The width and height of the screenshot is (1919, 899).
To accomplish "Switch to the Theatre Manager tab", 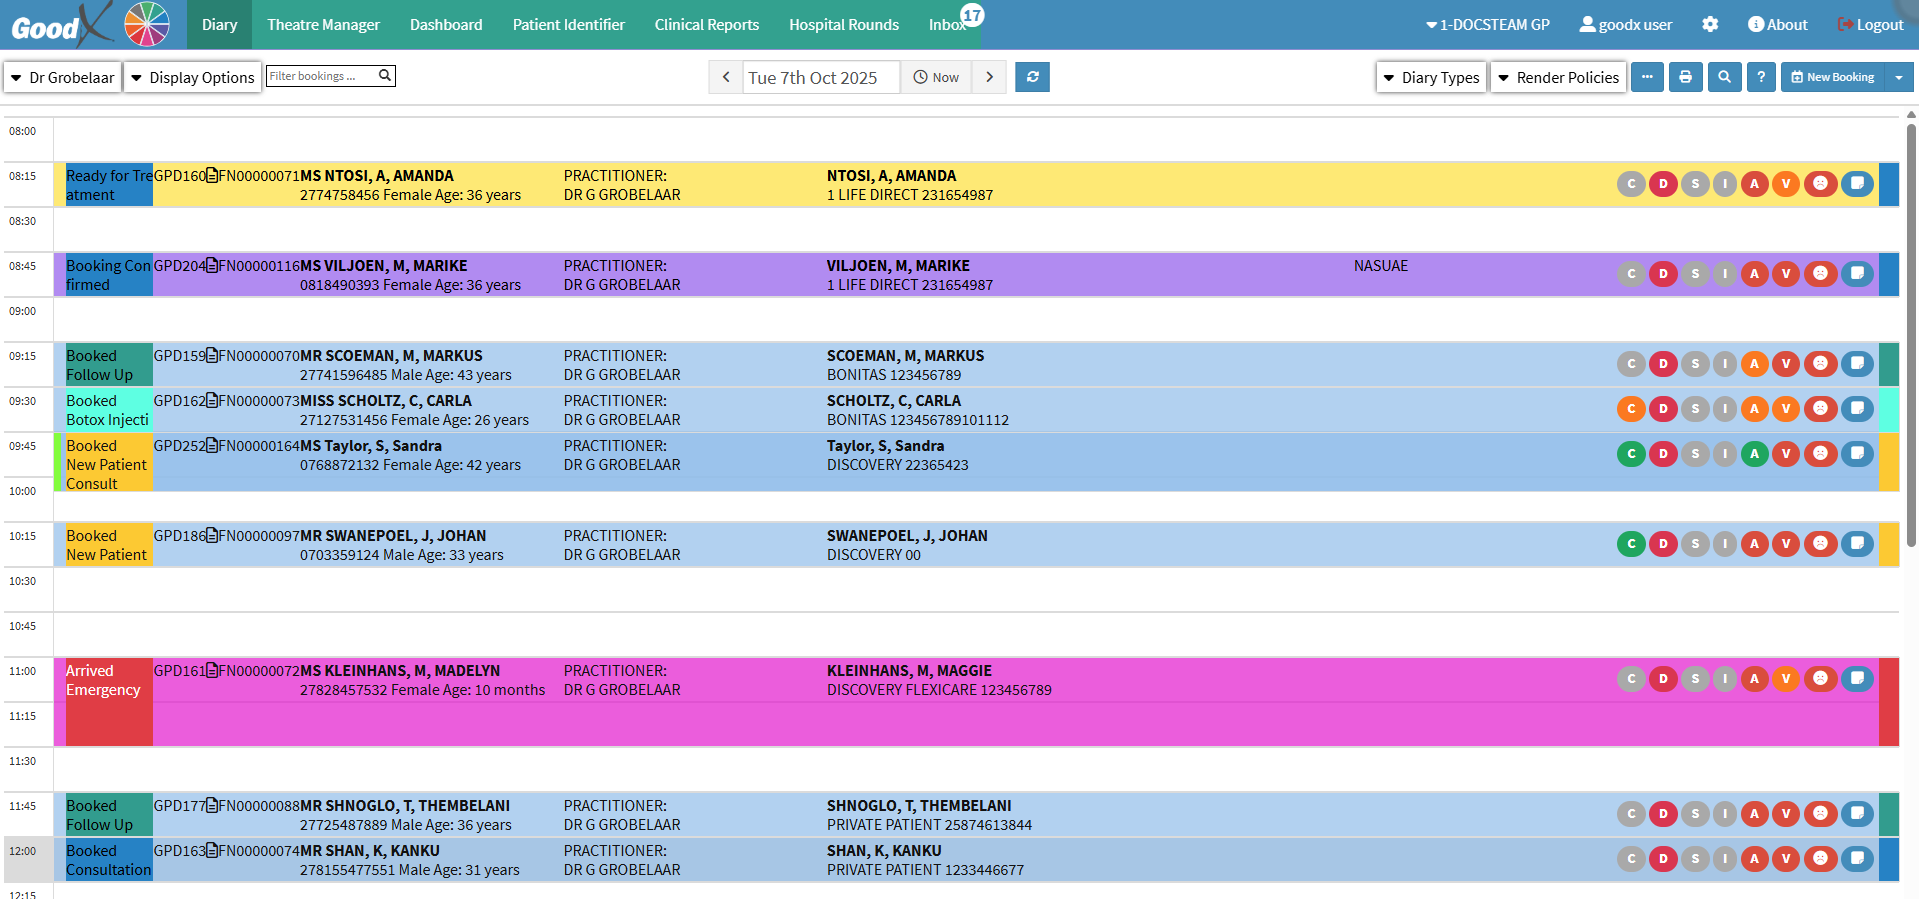I will [x=323, y=24].
